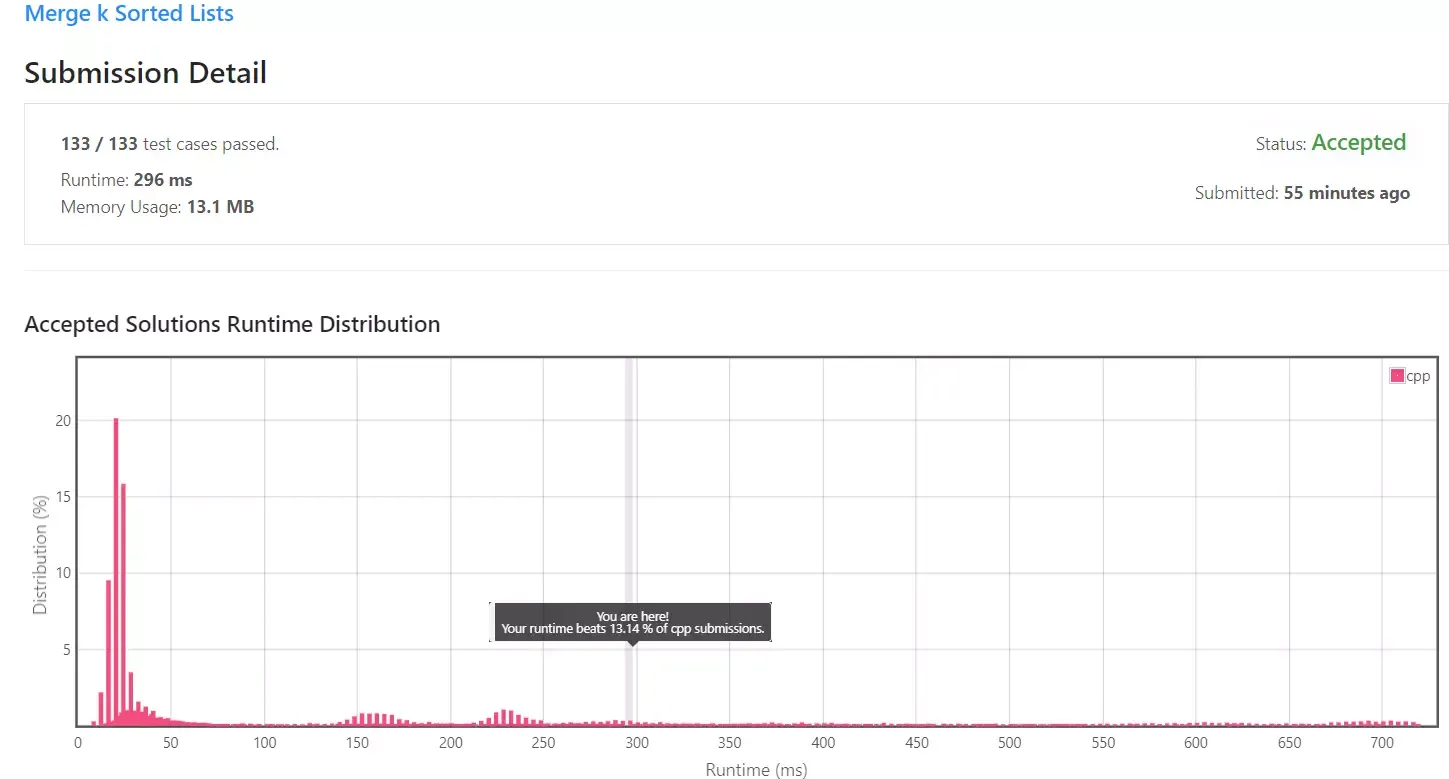Click the Submission Detail heading
This screenshot has height=779, width=1449.
[146, 73]
